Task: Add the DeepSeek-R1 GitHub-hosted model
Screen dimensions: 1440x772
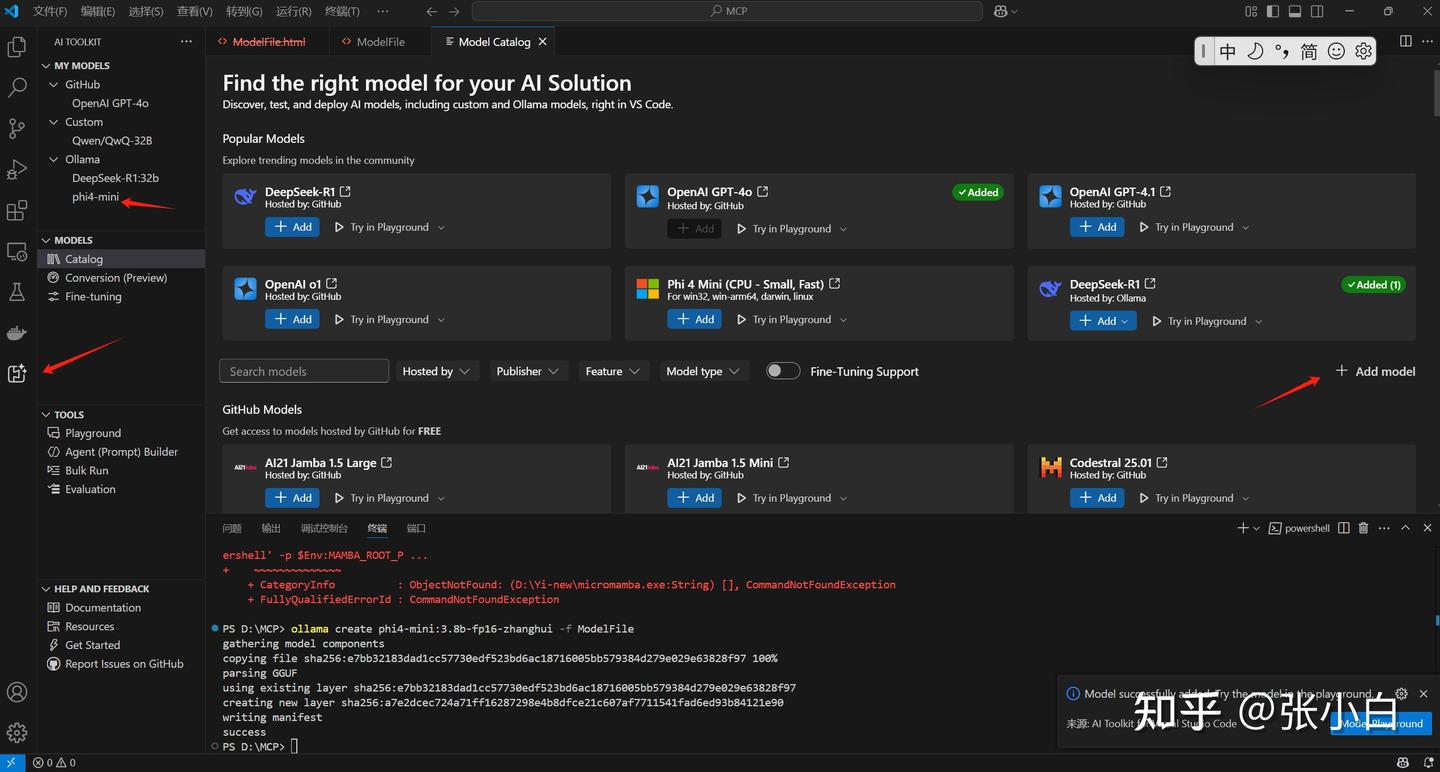Action: tap(292, 227)
